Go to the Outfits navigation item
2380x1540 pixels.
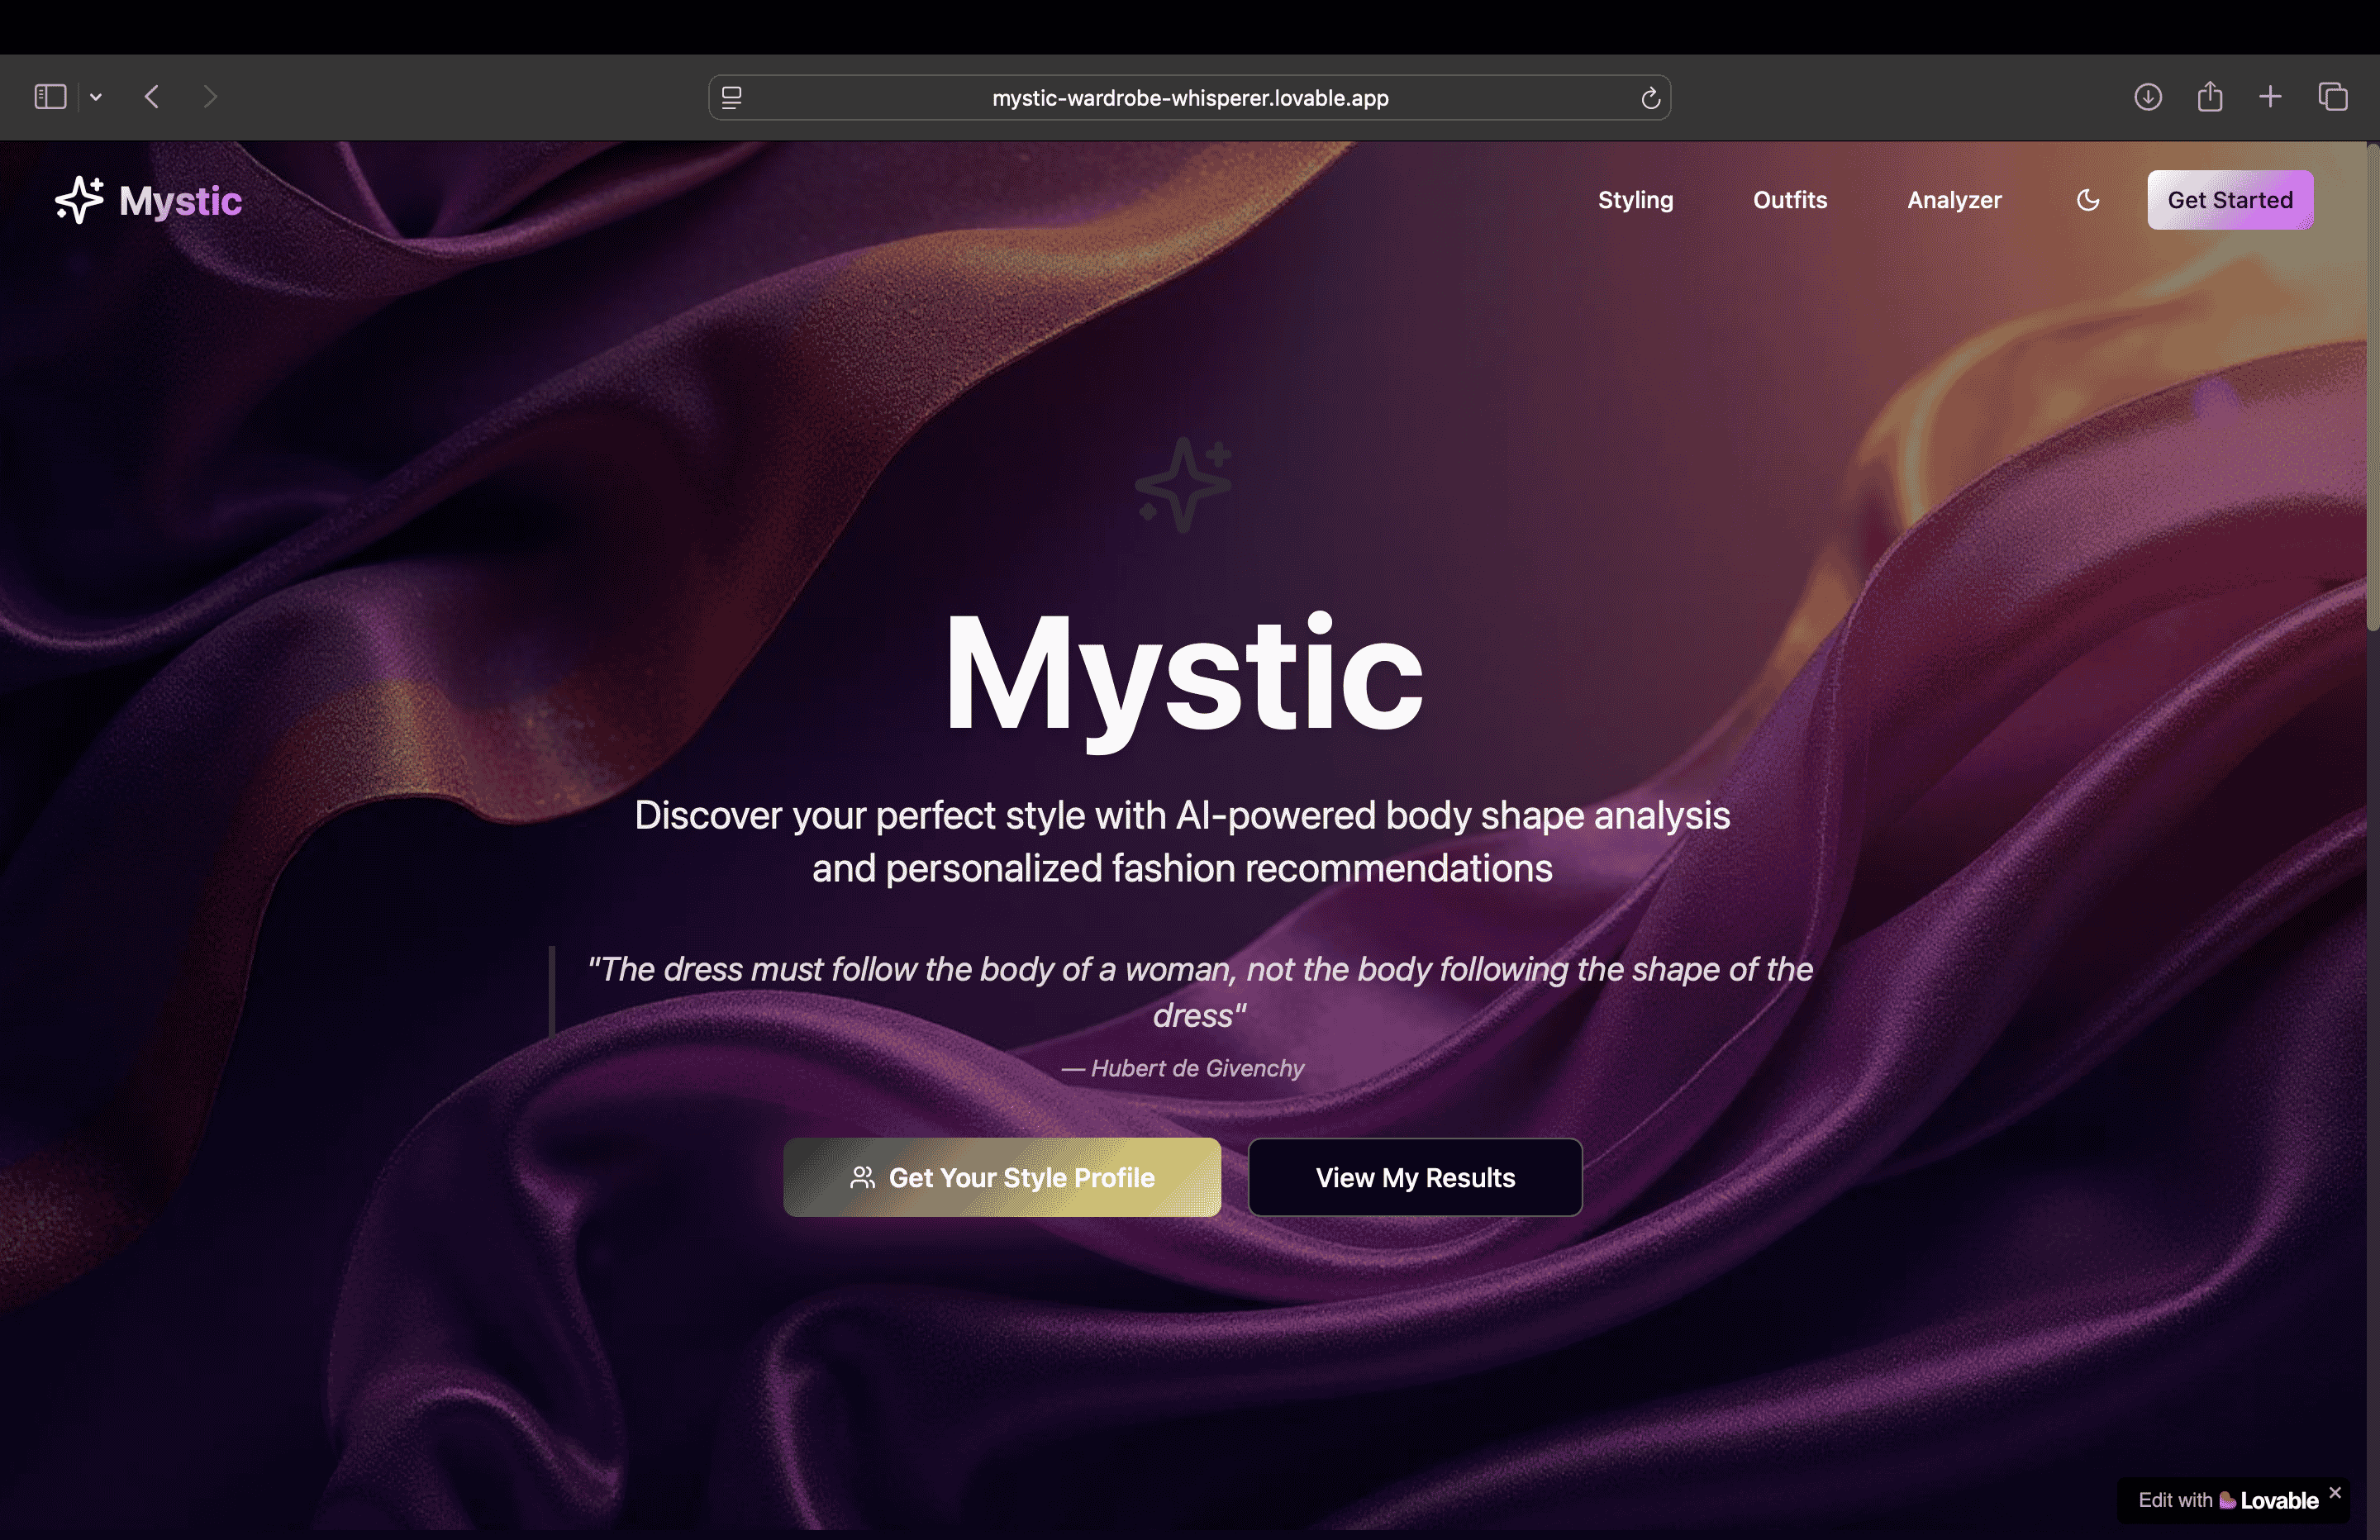1789,200
